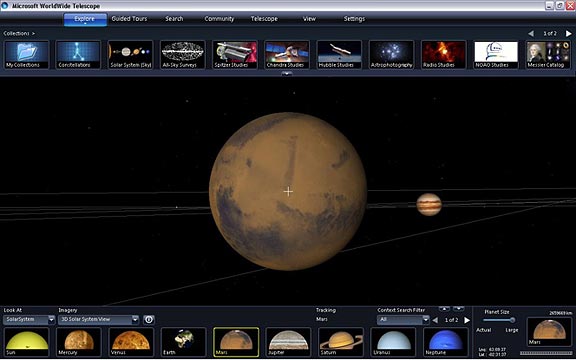Screen dimensions: 576x360
Task: Click the Collections breadcrumb link
Action: point(16,33)
